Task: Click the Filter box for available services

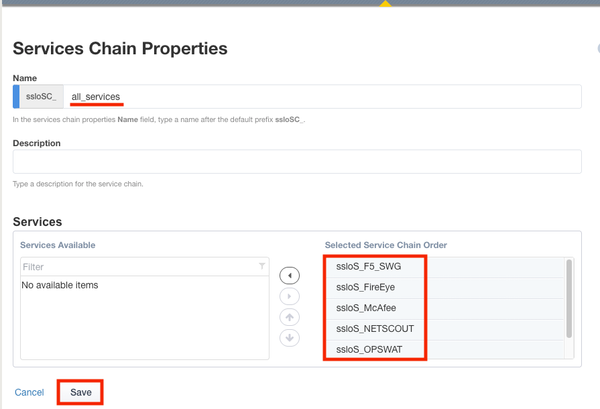Action: click(138, 267)
